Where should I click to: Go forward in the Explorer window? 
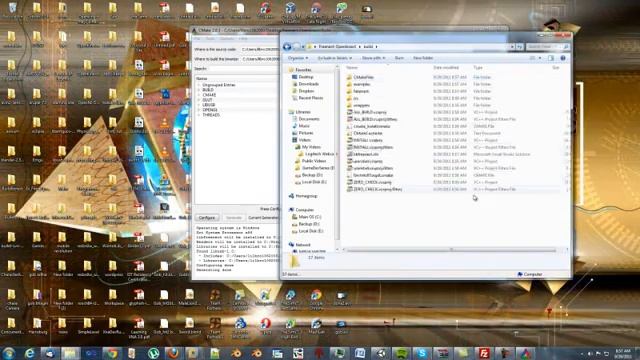pos(297,47)
